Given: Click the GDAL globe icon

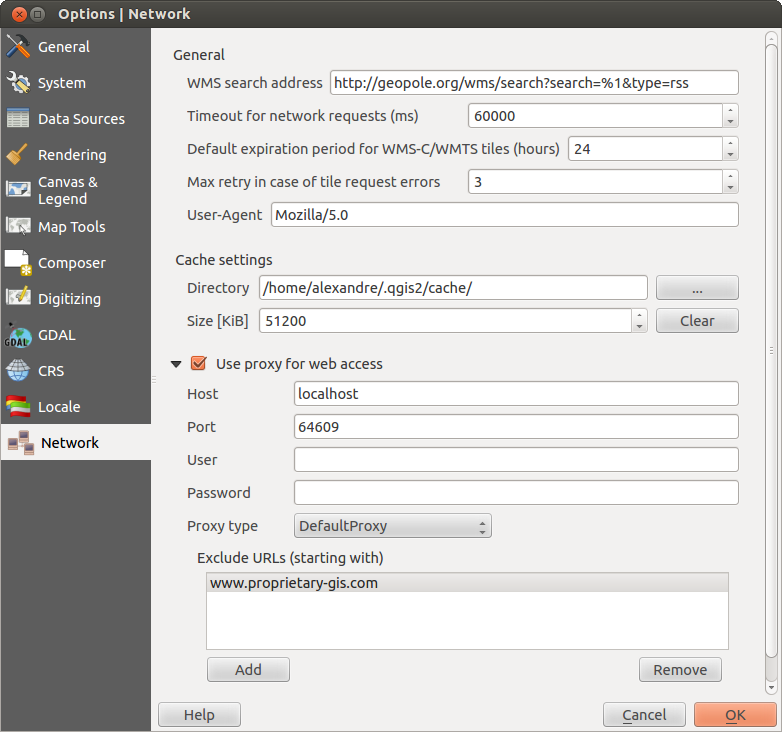Looking at the screenshot, I should click(x=18, y=335).
